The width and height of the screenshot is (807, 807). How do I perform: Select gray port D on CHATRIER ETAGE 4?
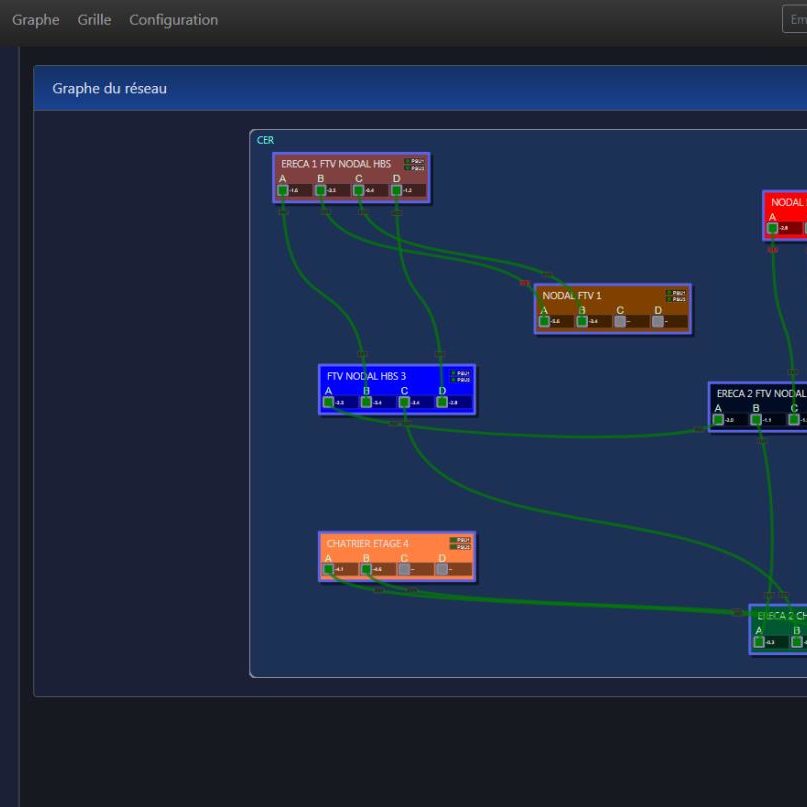pos(442,569)
